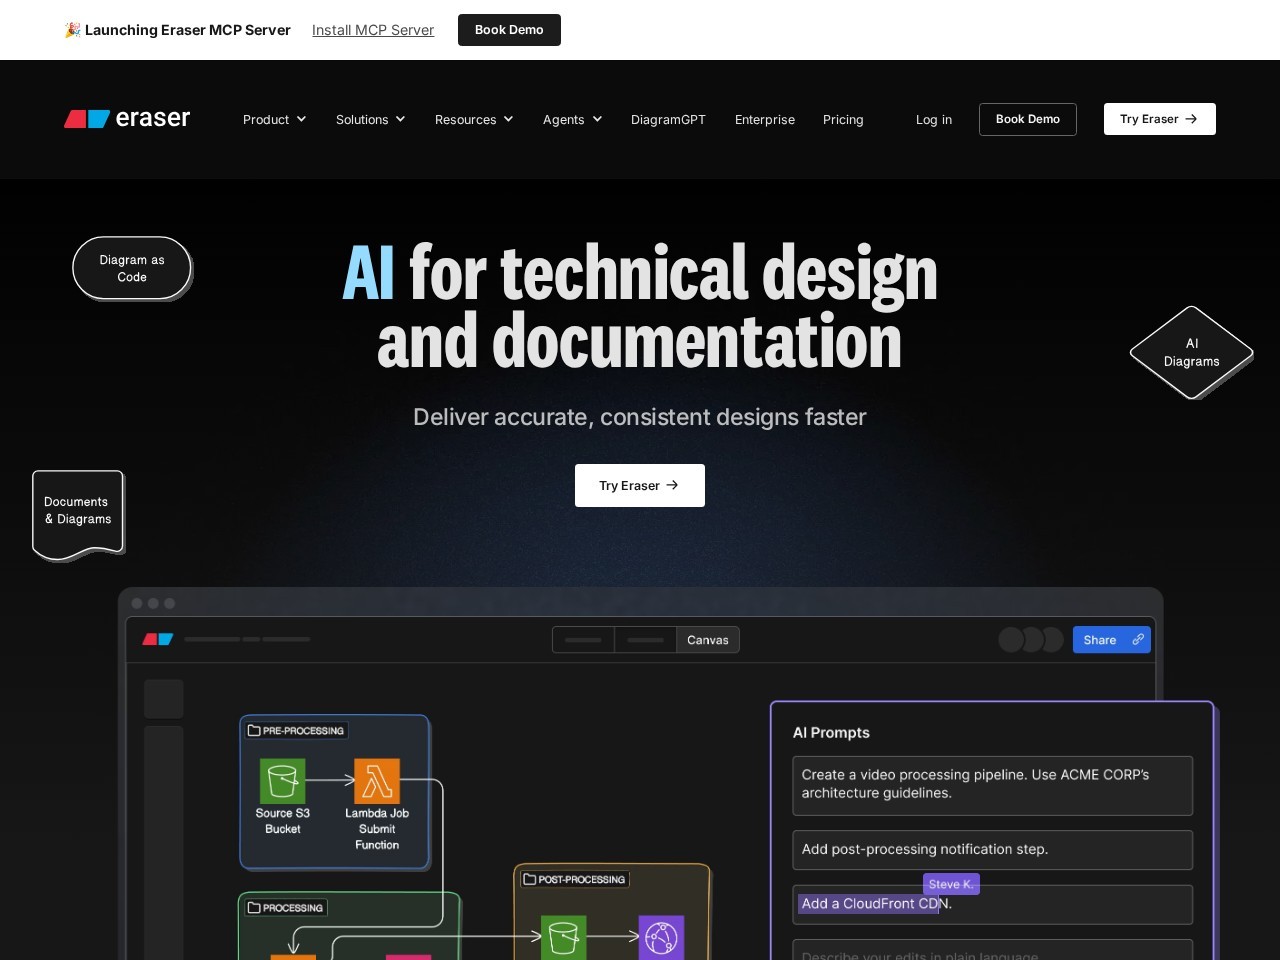Click the Log in link
The image size is (1280, 960).
pyautogui.click(x=934, y=119)
